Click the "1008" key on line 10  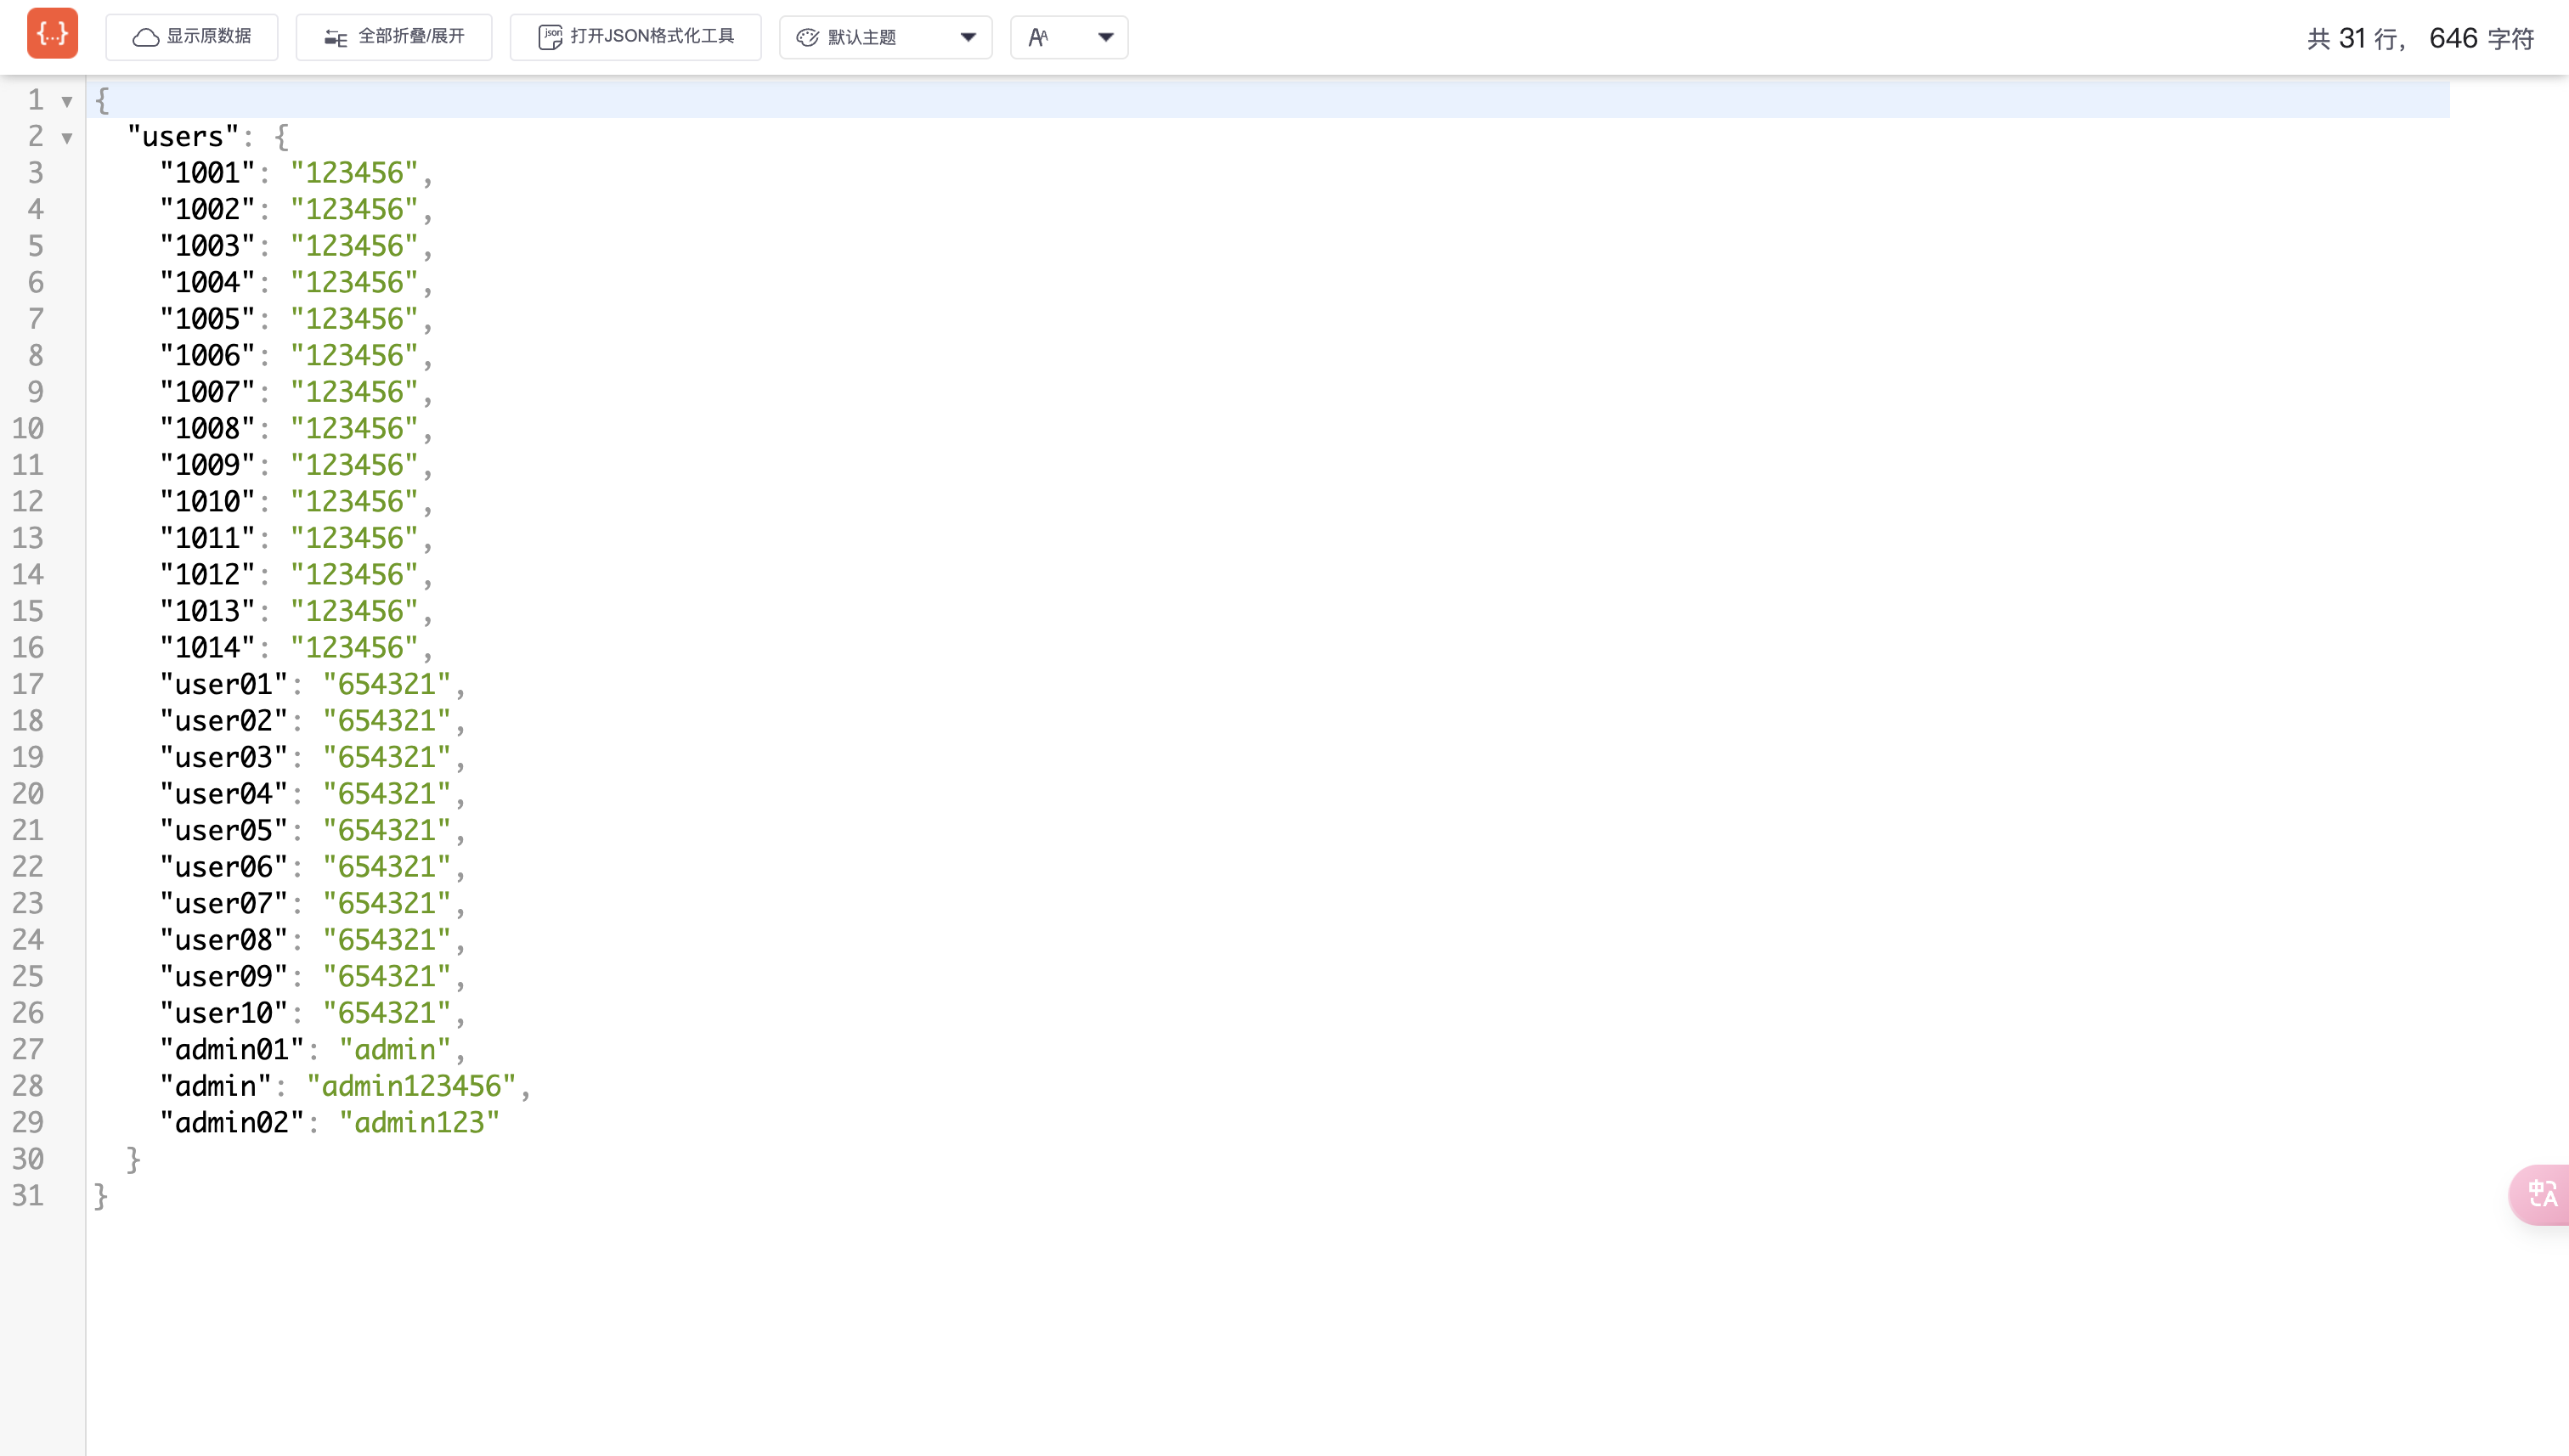click(207, 428)
